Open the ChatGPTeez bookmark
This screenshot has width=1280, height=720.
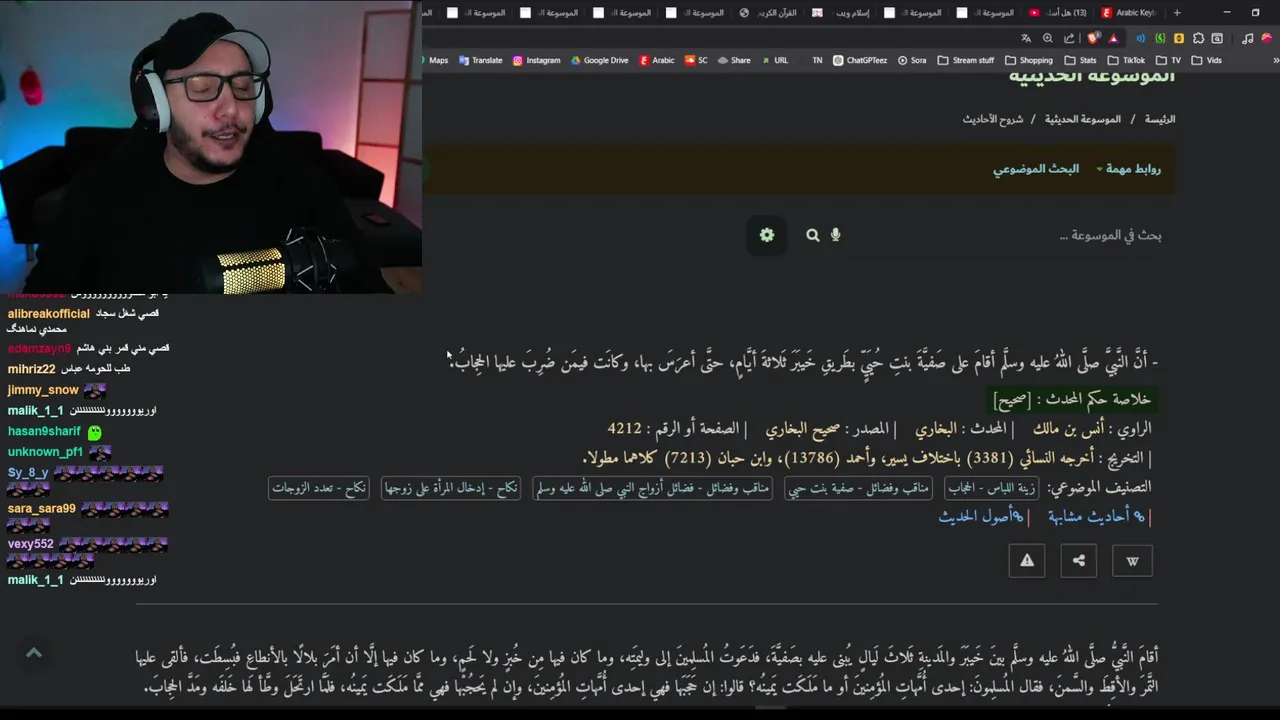[x=859, y=60]
